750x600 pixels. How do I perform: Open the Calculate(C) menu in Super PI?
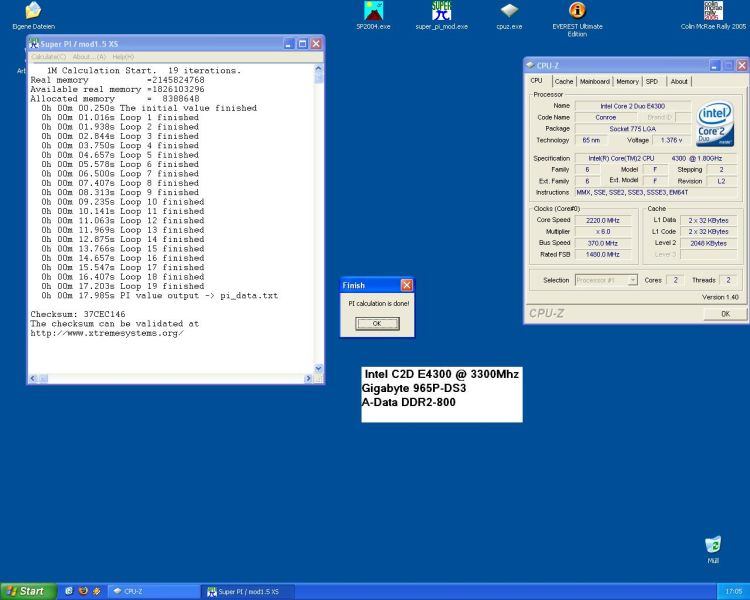(49, 57)
